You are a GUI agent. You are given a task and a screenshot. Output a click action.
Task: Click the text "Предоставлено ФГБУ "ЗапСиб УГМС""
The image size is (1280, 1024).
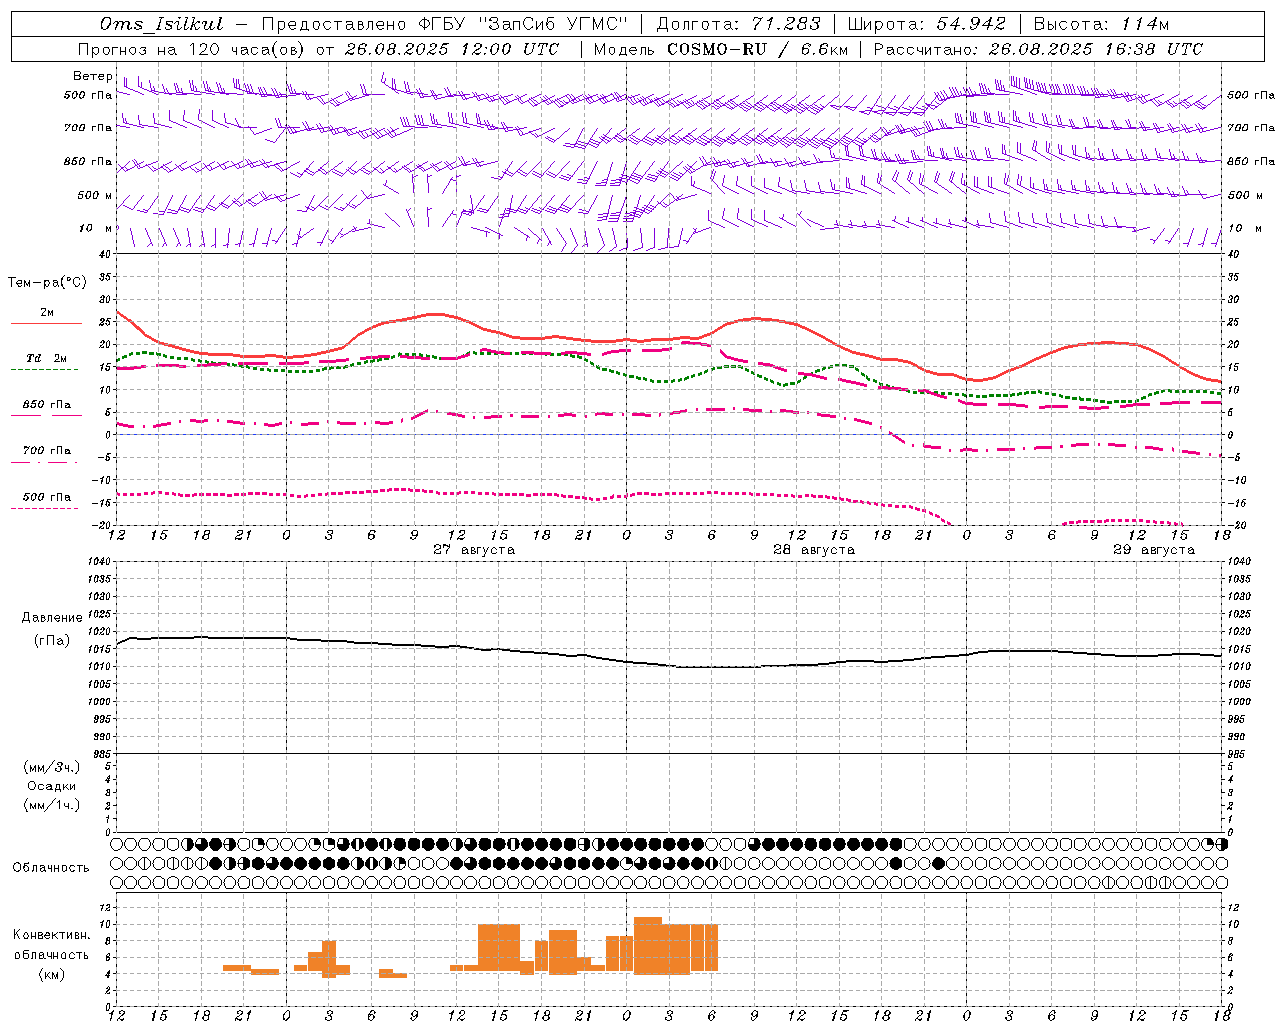coord(444,24)
